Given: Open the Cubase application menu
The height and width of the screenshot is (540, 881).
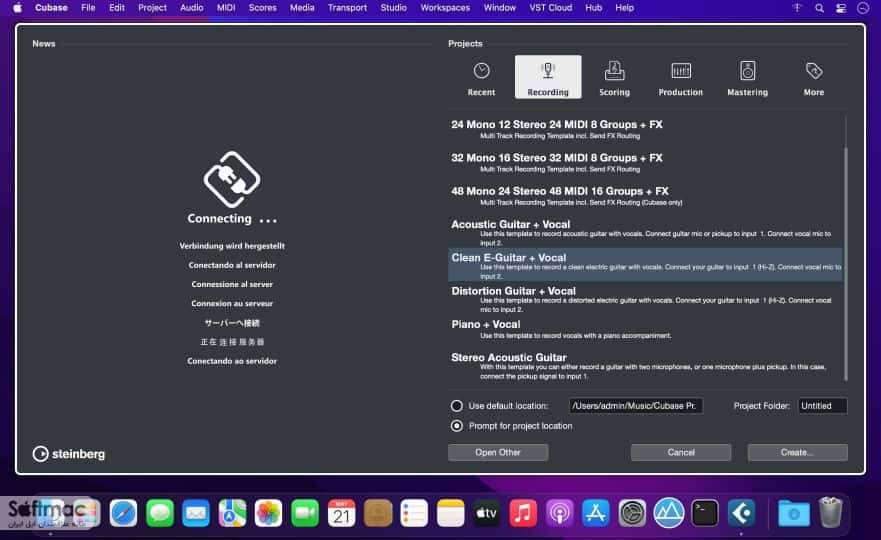Looking at the screenshot, I should (x=51, y=8).
